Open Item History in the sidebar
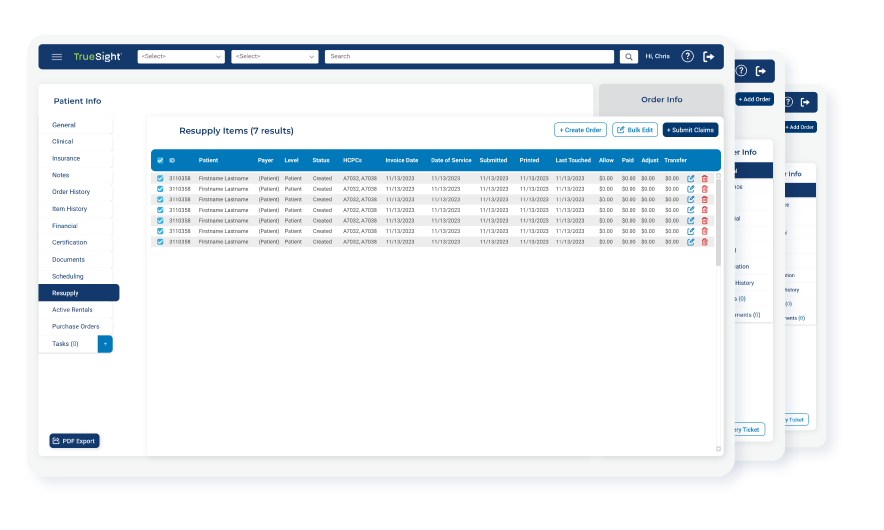Viewport: 884px width, 530px height. [x=76, y=209]
